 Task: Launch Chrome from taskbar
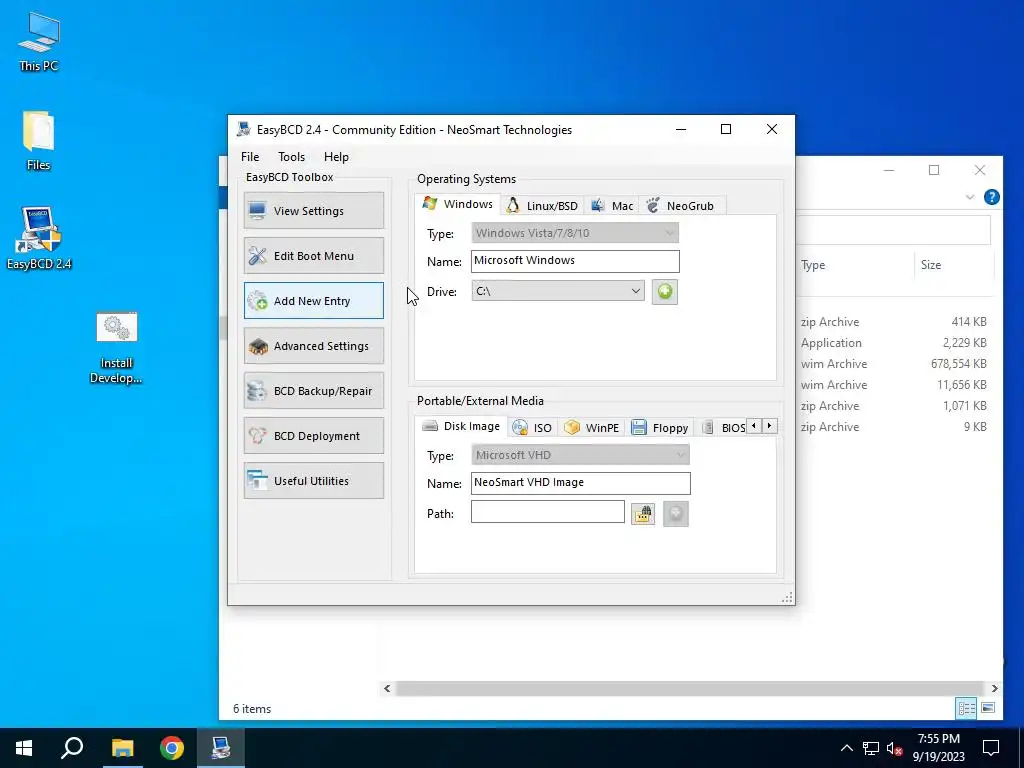click(x=172, y=748)
